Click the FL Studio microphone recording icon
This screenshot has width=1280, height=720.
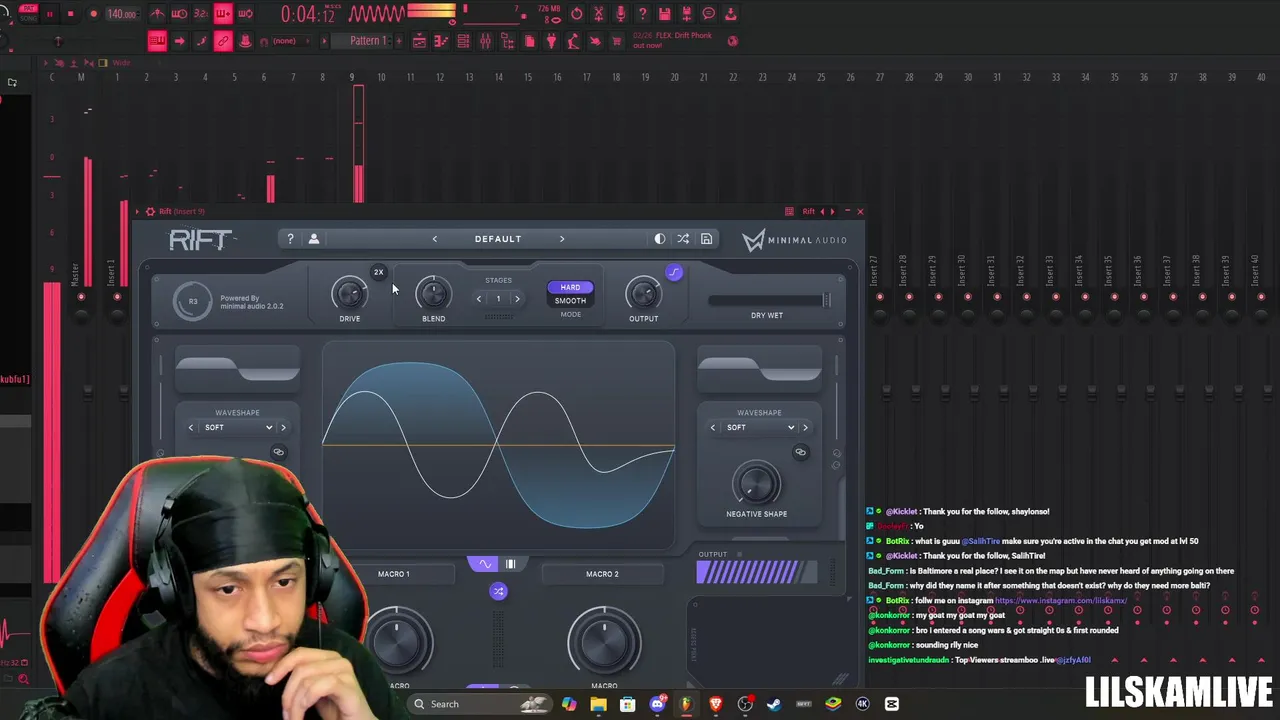tap(621, 14)
